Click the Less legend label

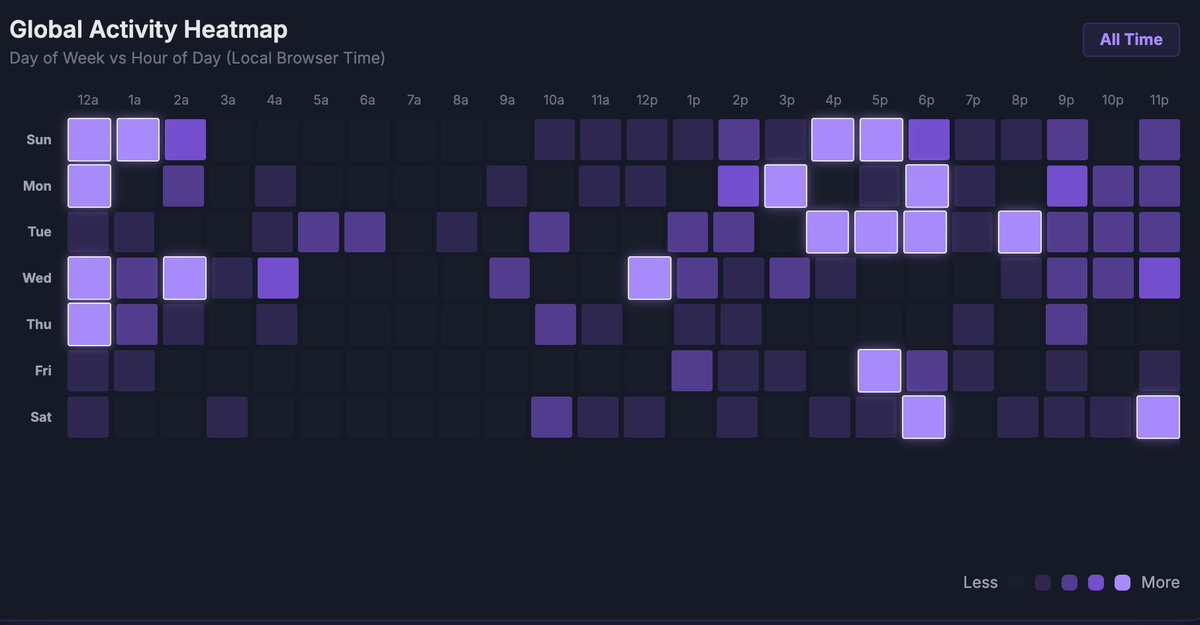point(980,583)
